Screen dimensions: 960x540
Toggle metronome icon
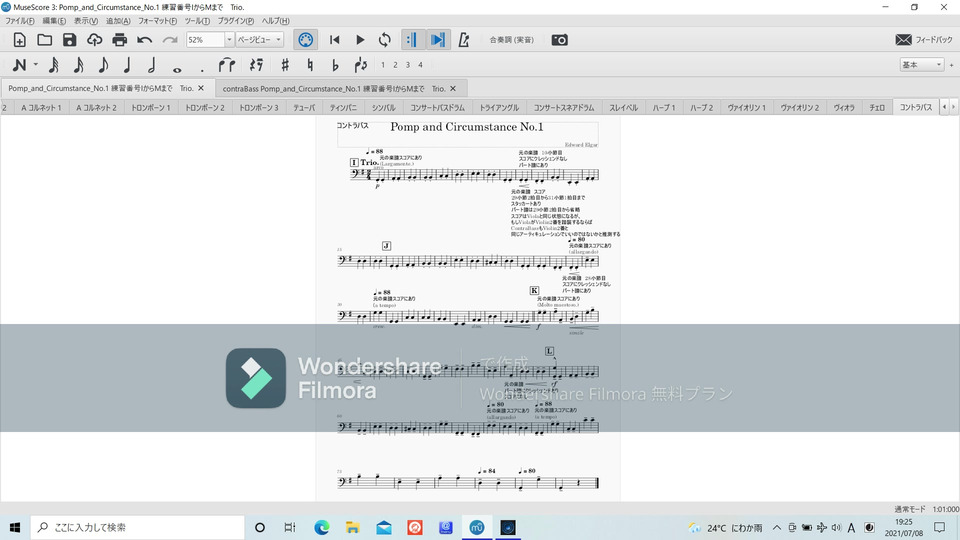[463, 40]
